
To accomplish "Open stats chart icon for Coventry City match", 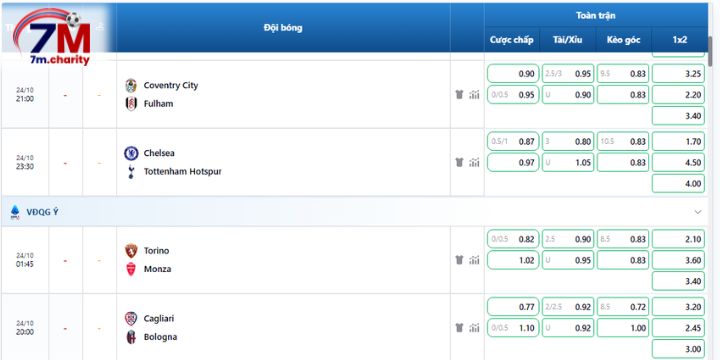I will point(474,95).
